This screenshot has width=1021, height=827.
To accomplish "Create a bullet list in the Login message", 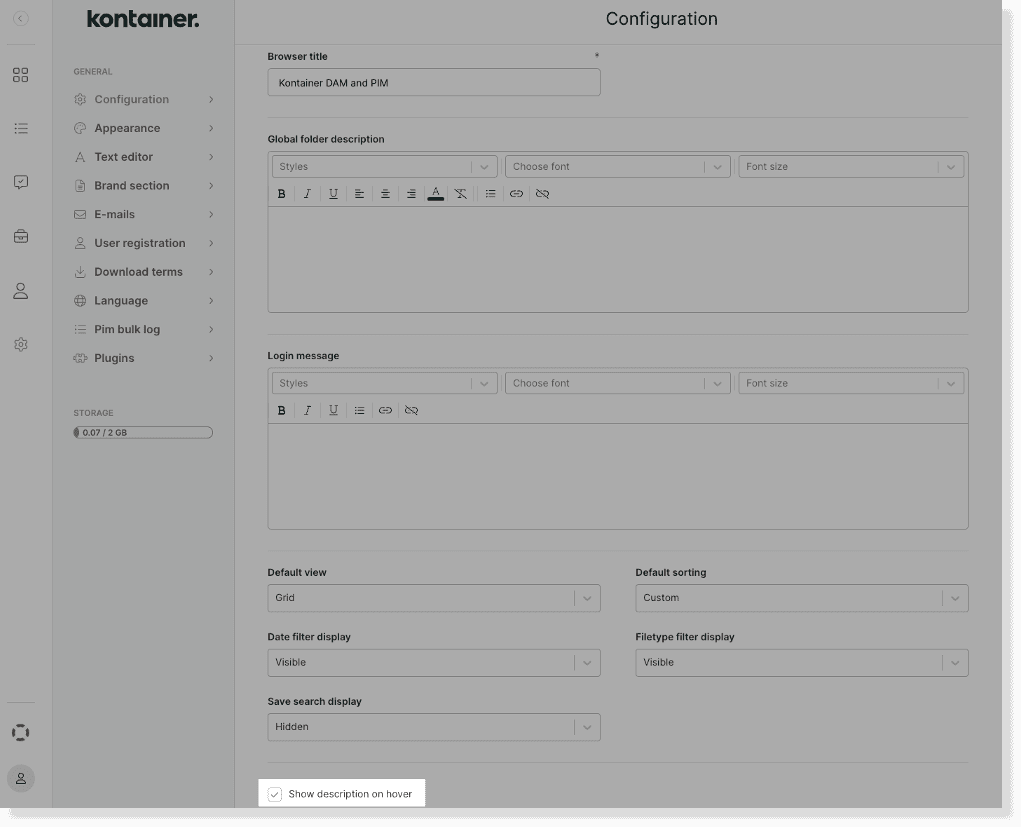I will click(x=359, y=410).
